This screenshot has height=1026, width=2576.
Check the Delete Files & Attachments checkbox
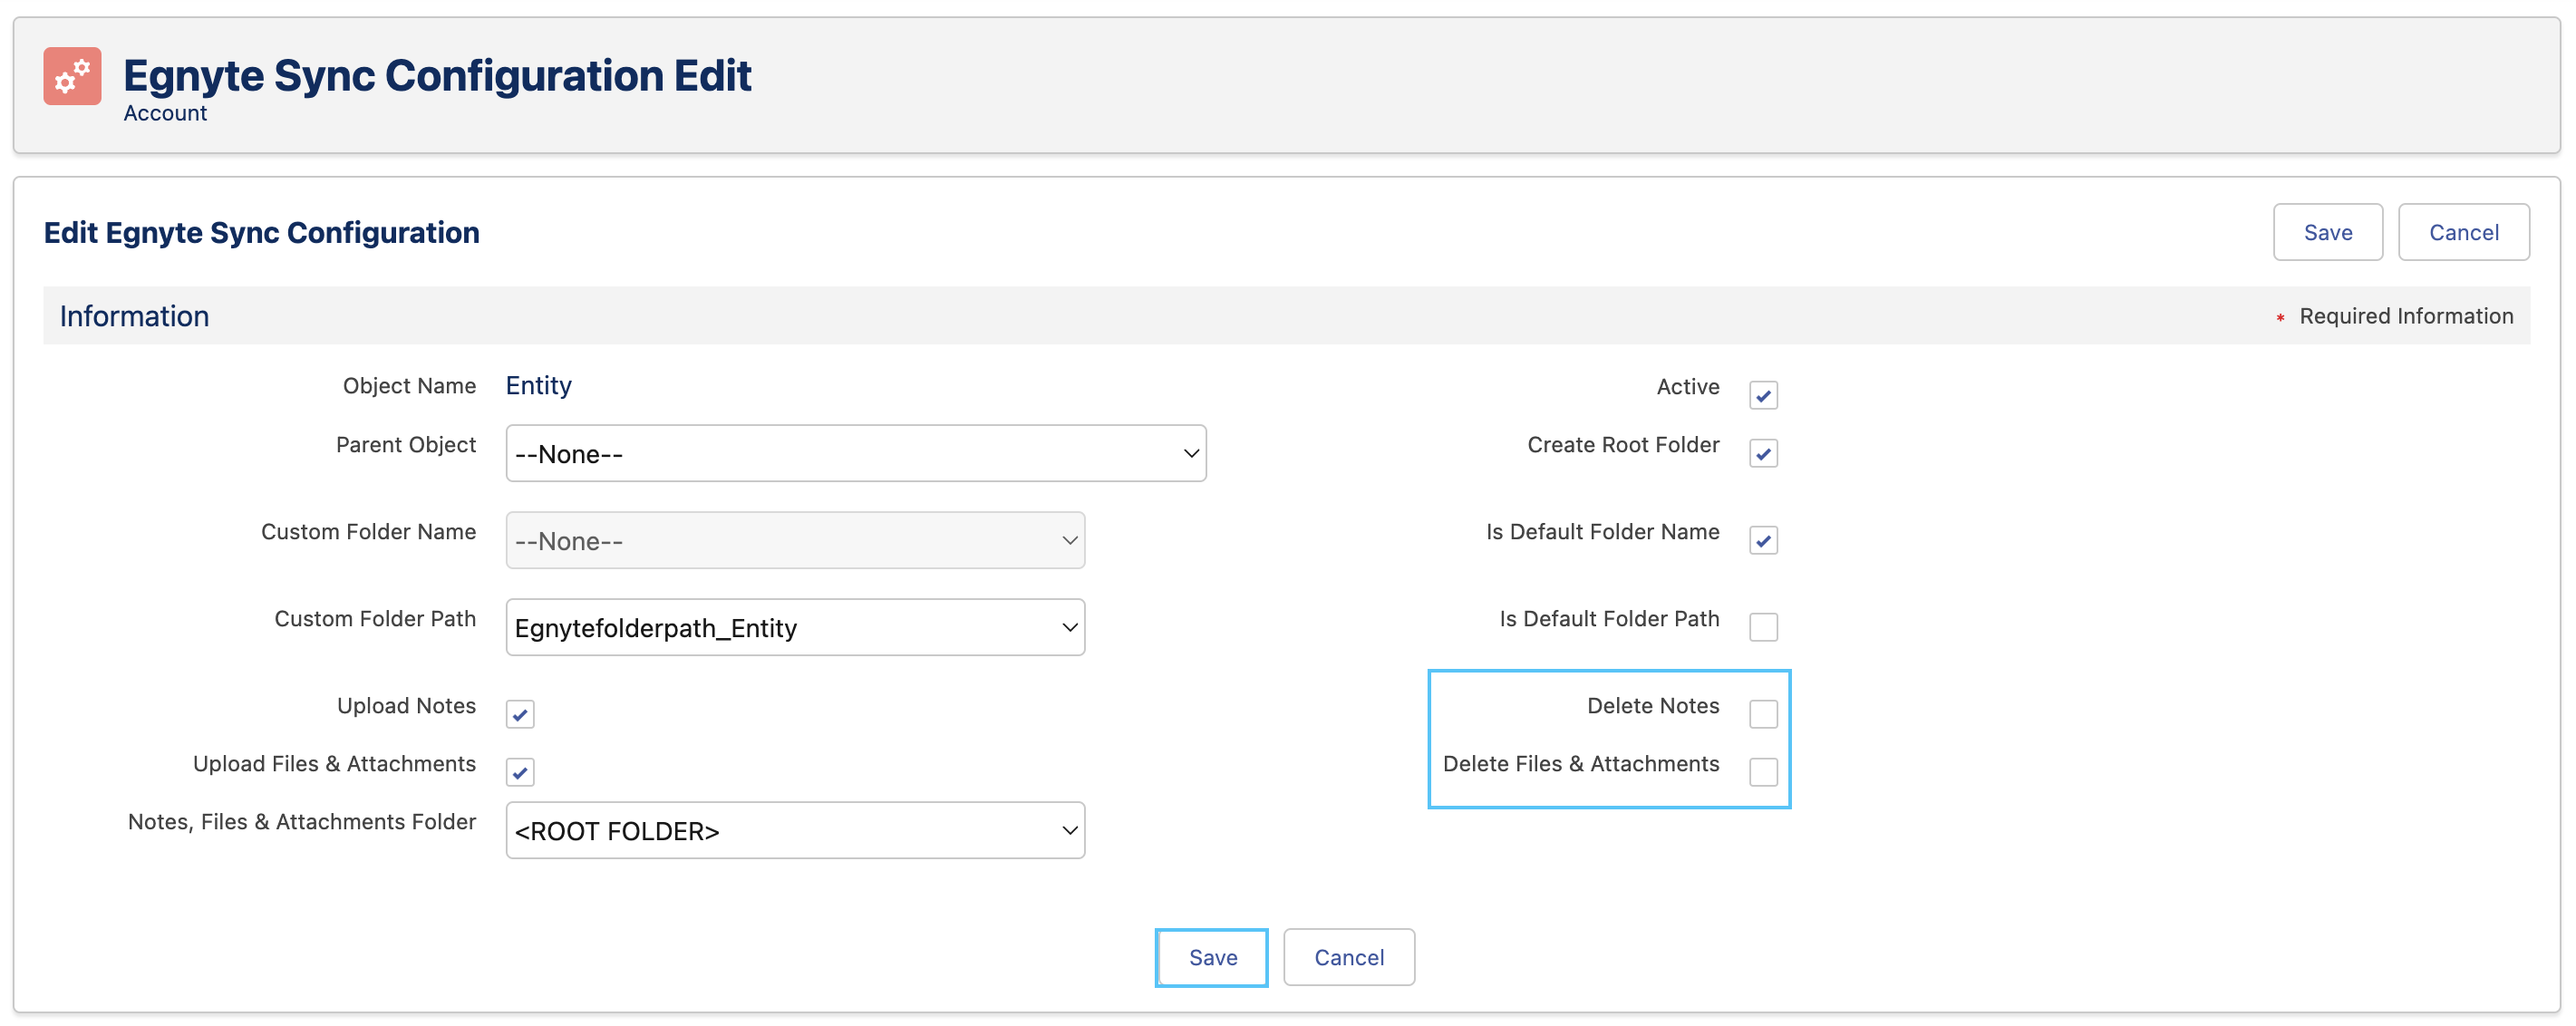1763,772
